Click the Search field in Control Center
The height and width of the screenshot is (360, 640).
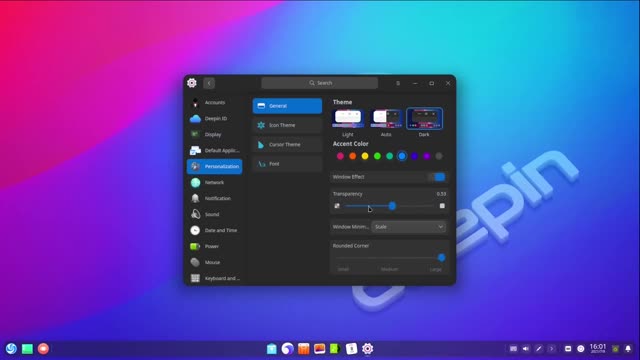tap(320, 83)
